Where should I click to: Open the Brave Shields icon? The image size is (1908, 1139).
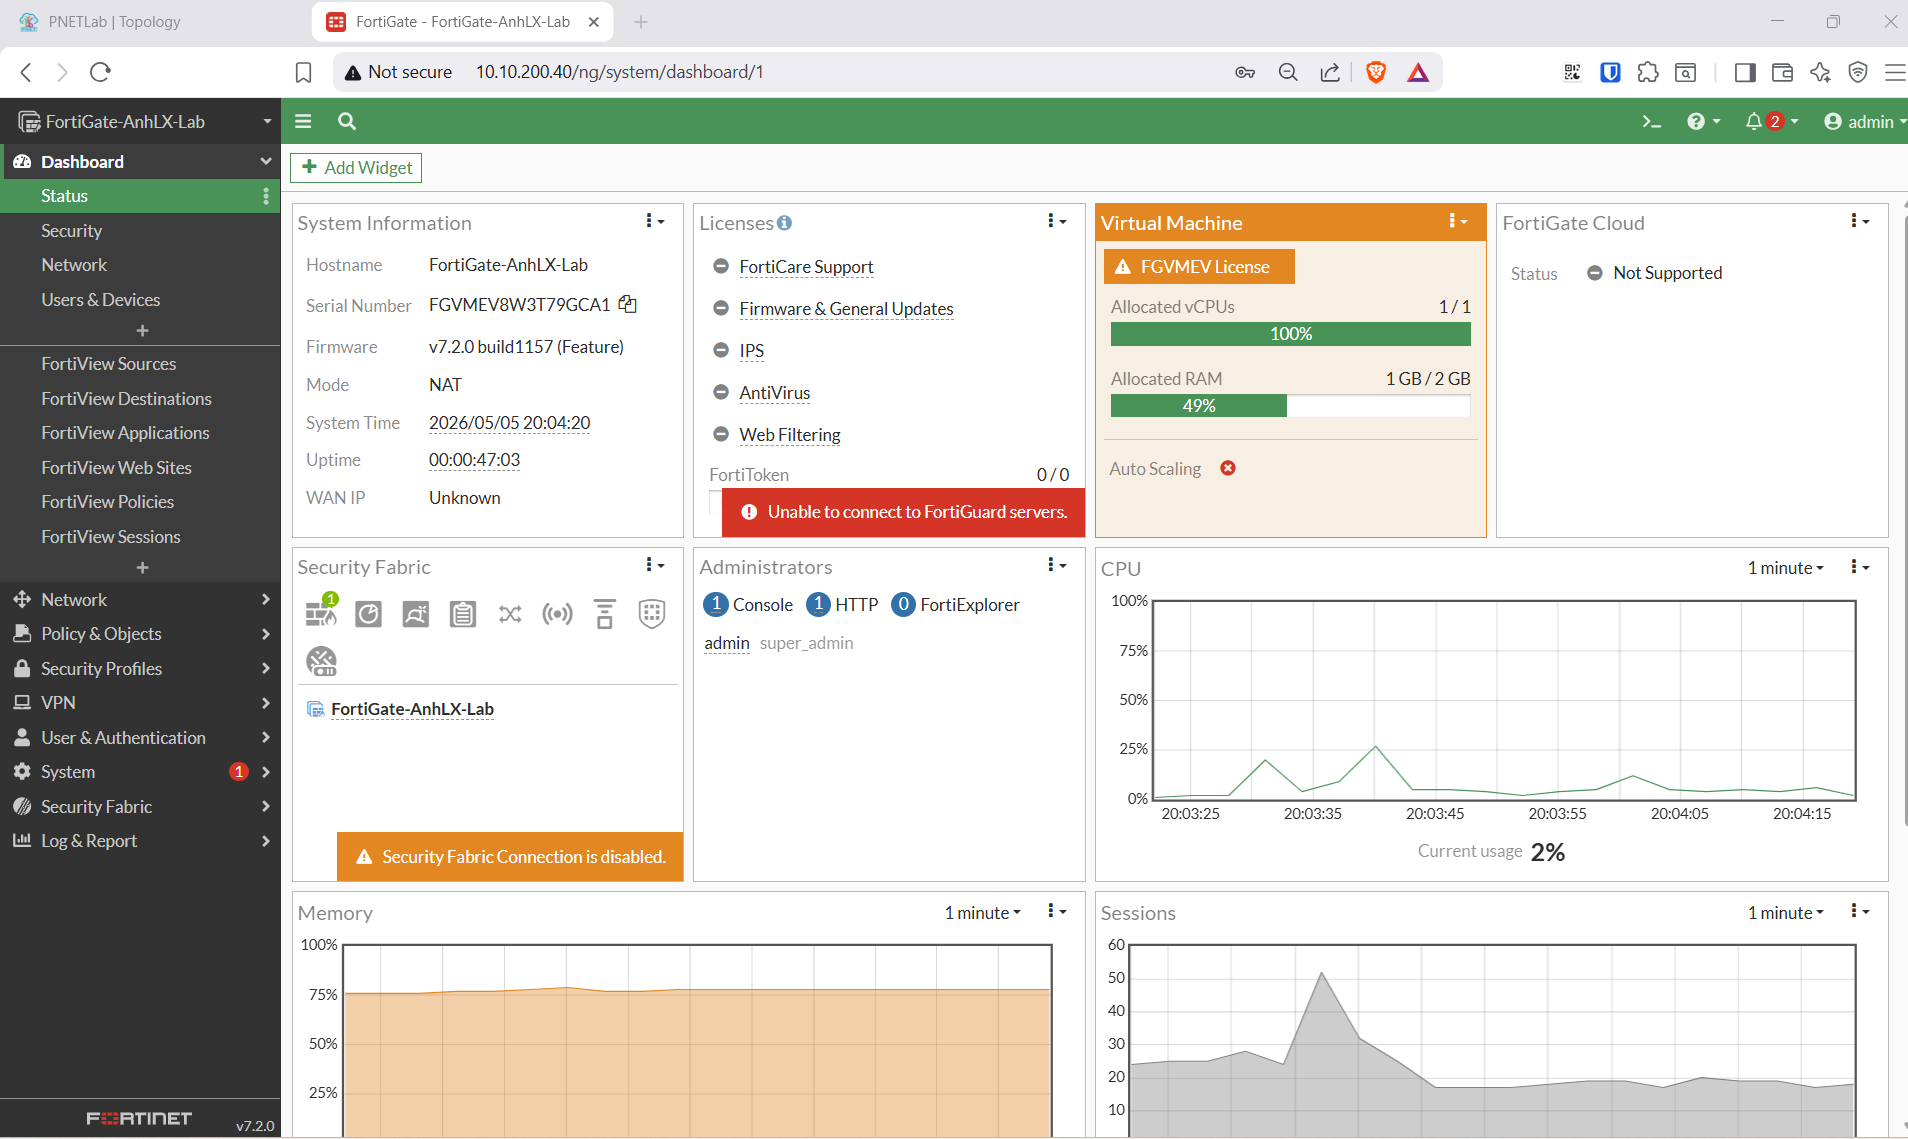tap(1376, 72)
